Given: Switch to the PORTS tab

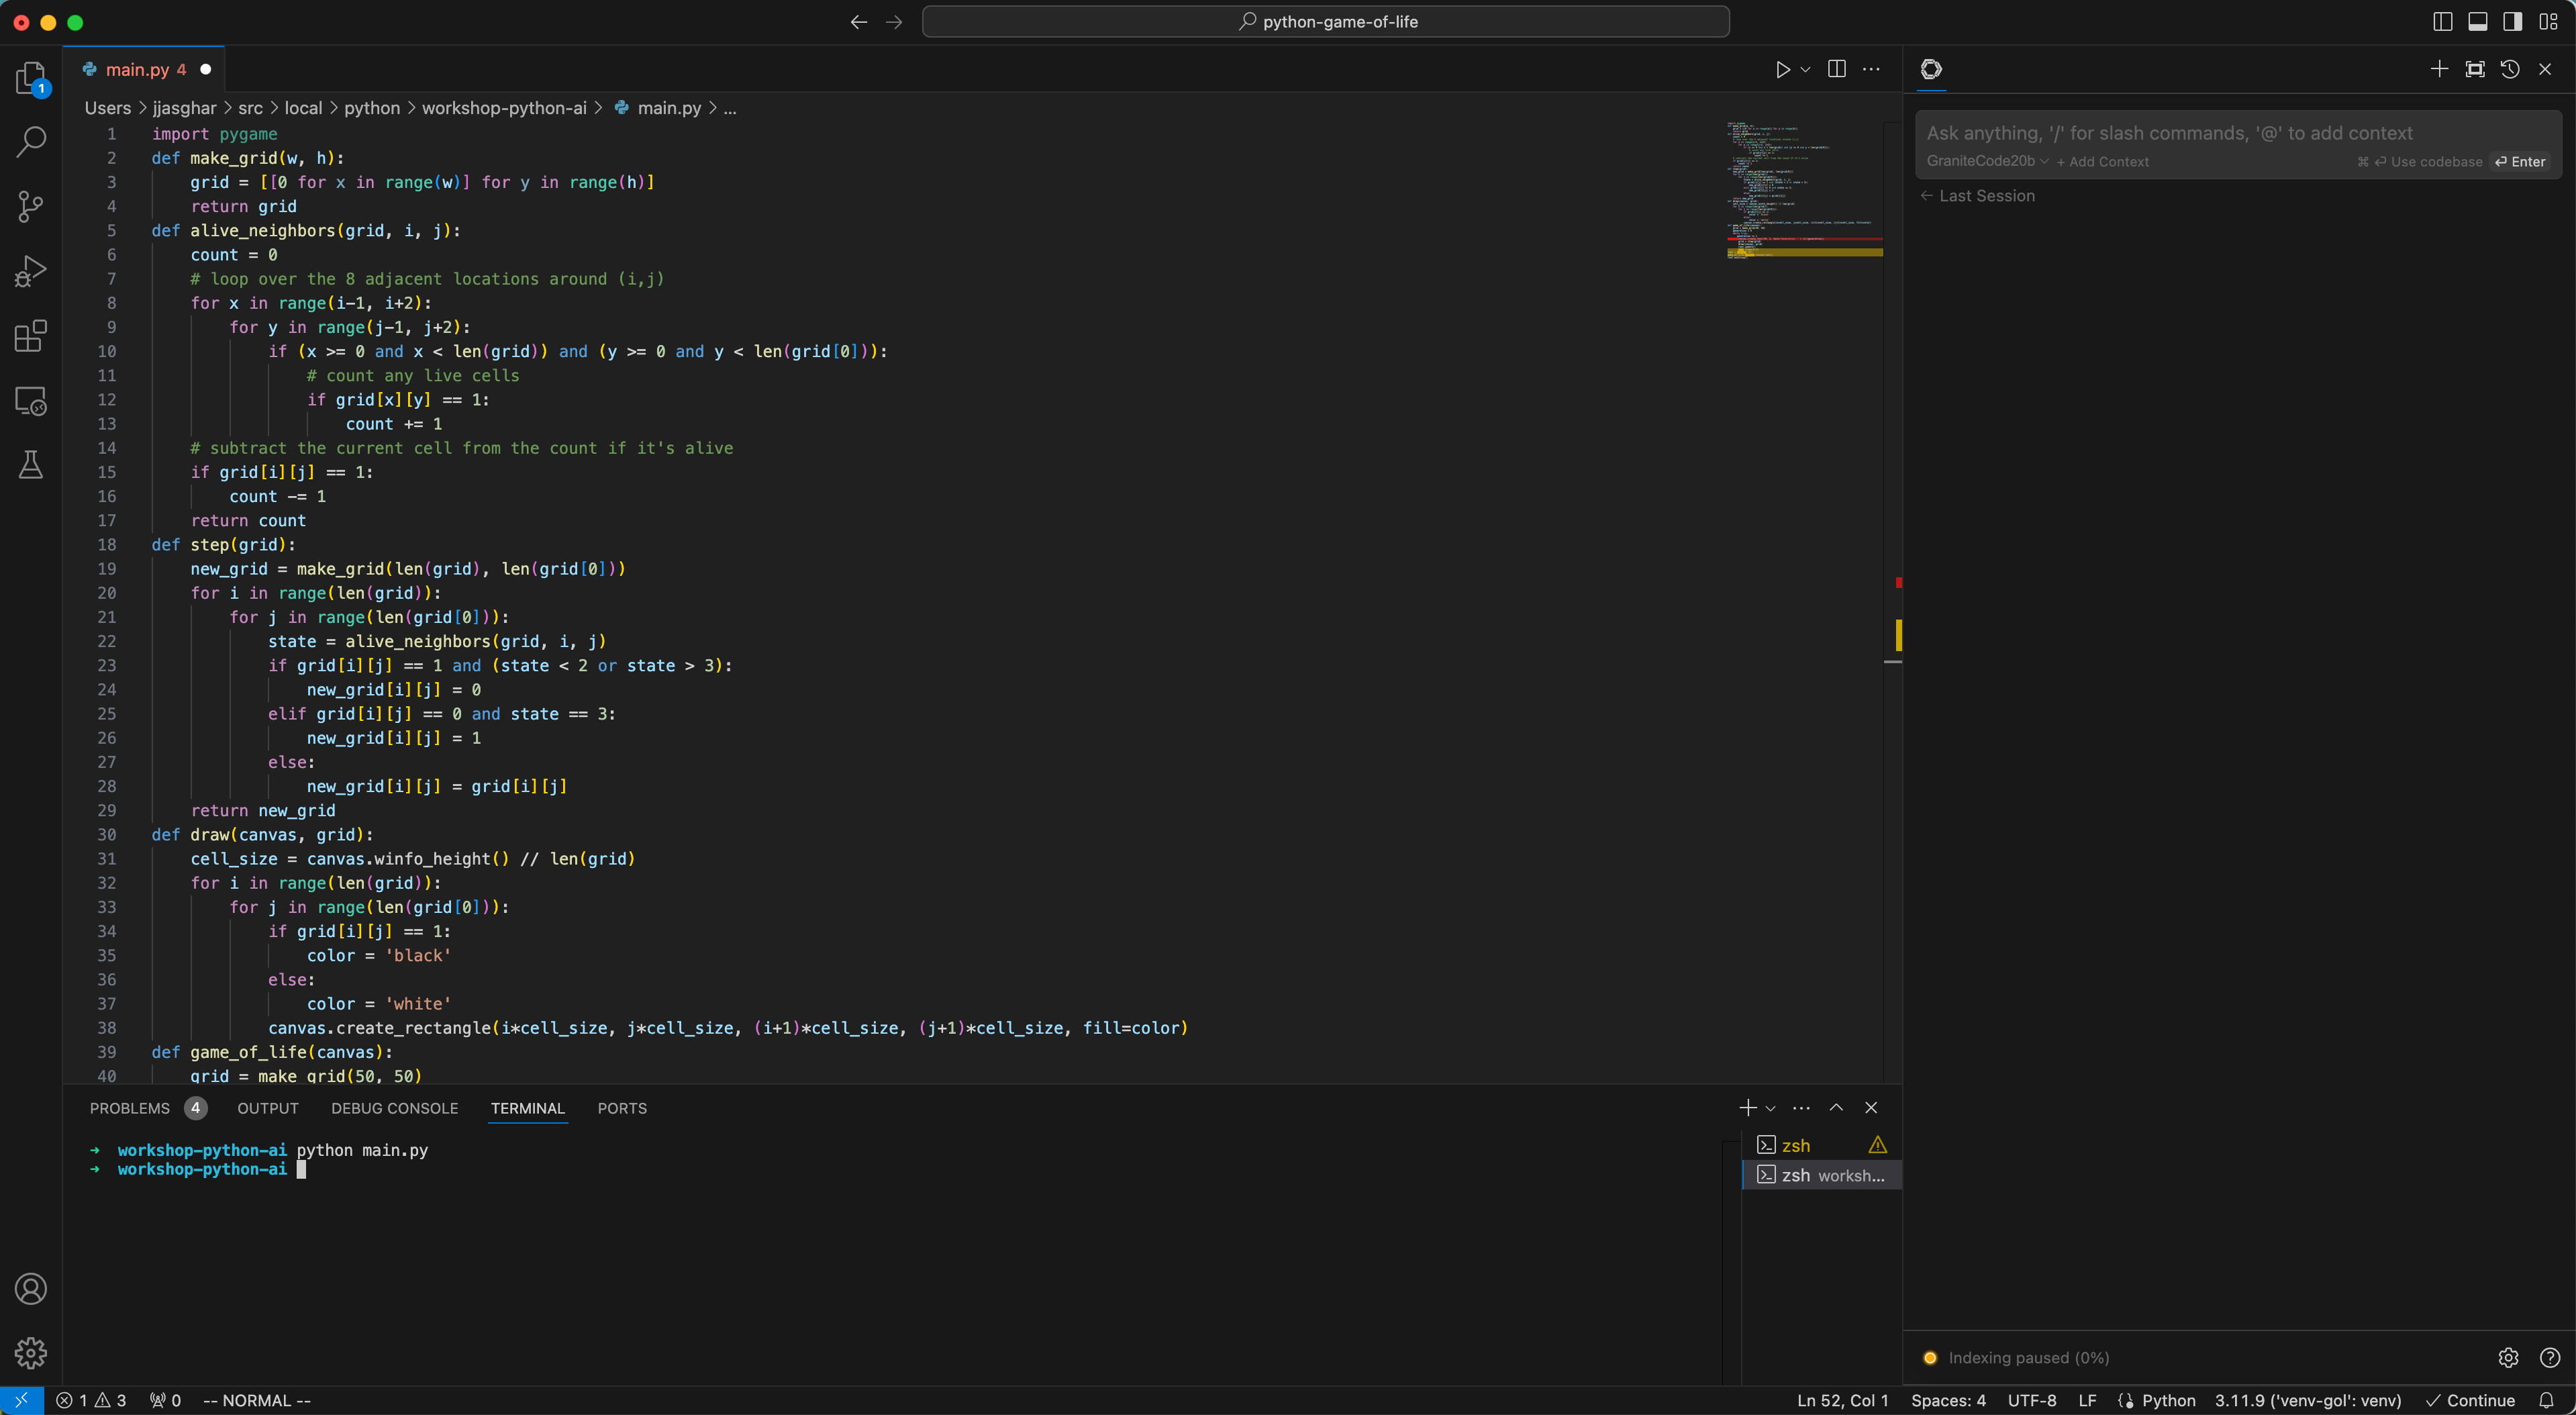Looking at the screenshot, I should pos(622,1108).
